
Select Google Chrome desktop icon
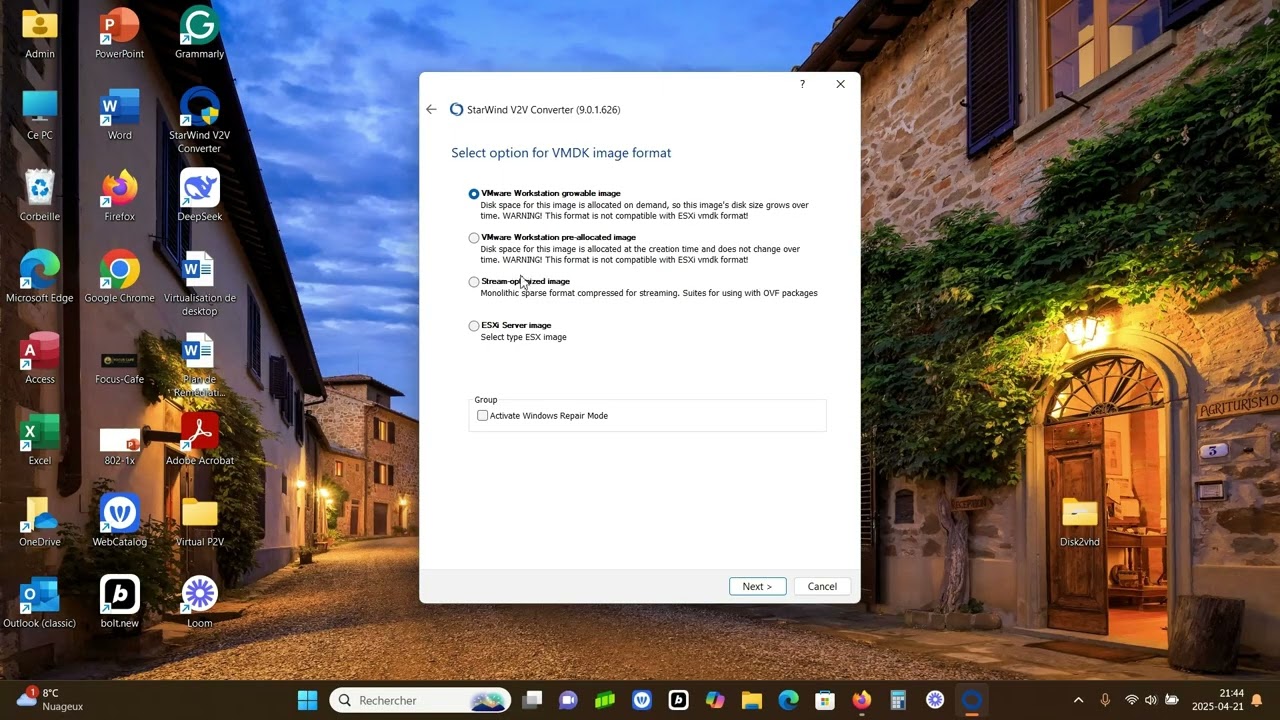click(120, 277)
